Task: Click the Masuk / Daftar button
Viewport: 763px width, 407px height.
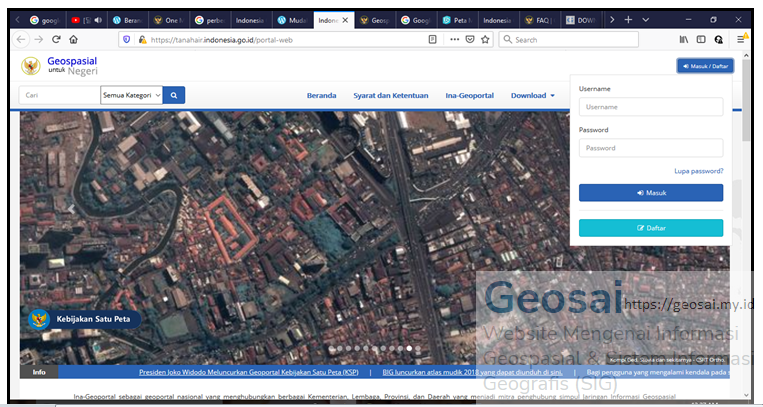Action: tap(705, 66)
